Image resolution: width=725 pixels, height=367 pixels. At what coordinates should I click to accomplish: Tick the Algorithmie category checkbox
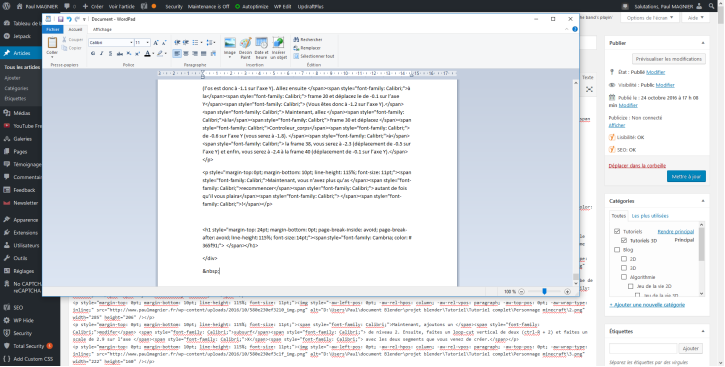point(624,277)
